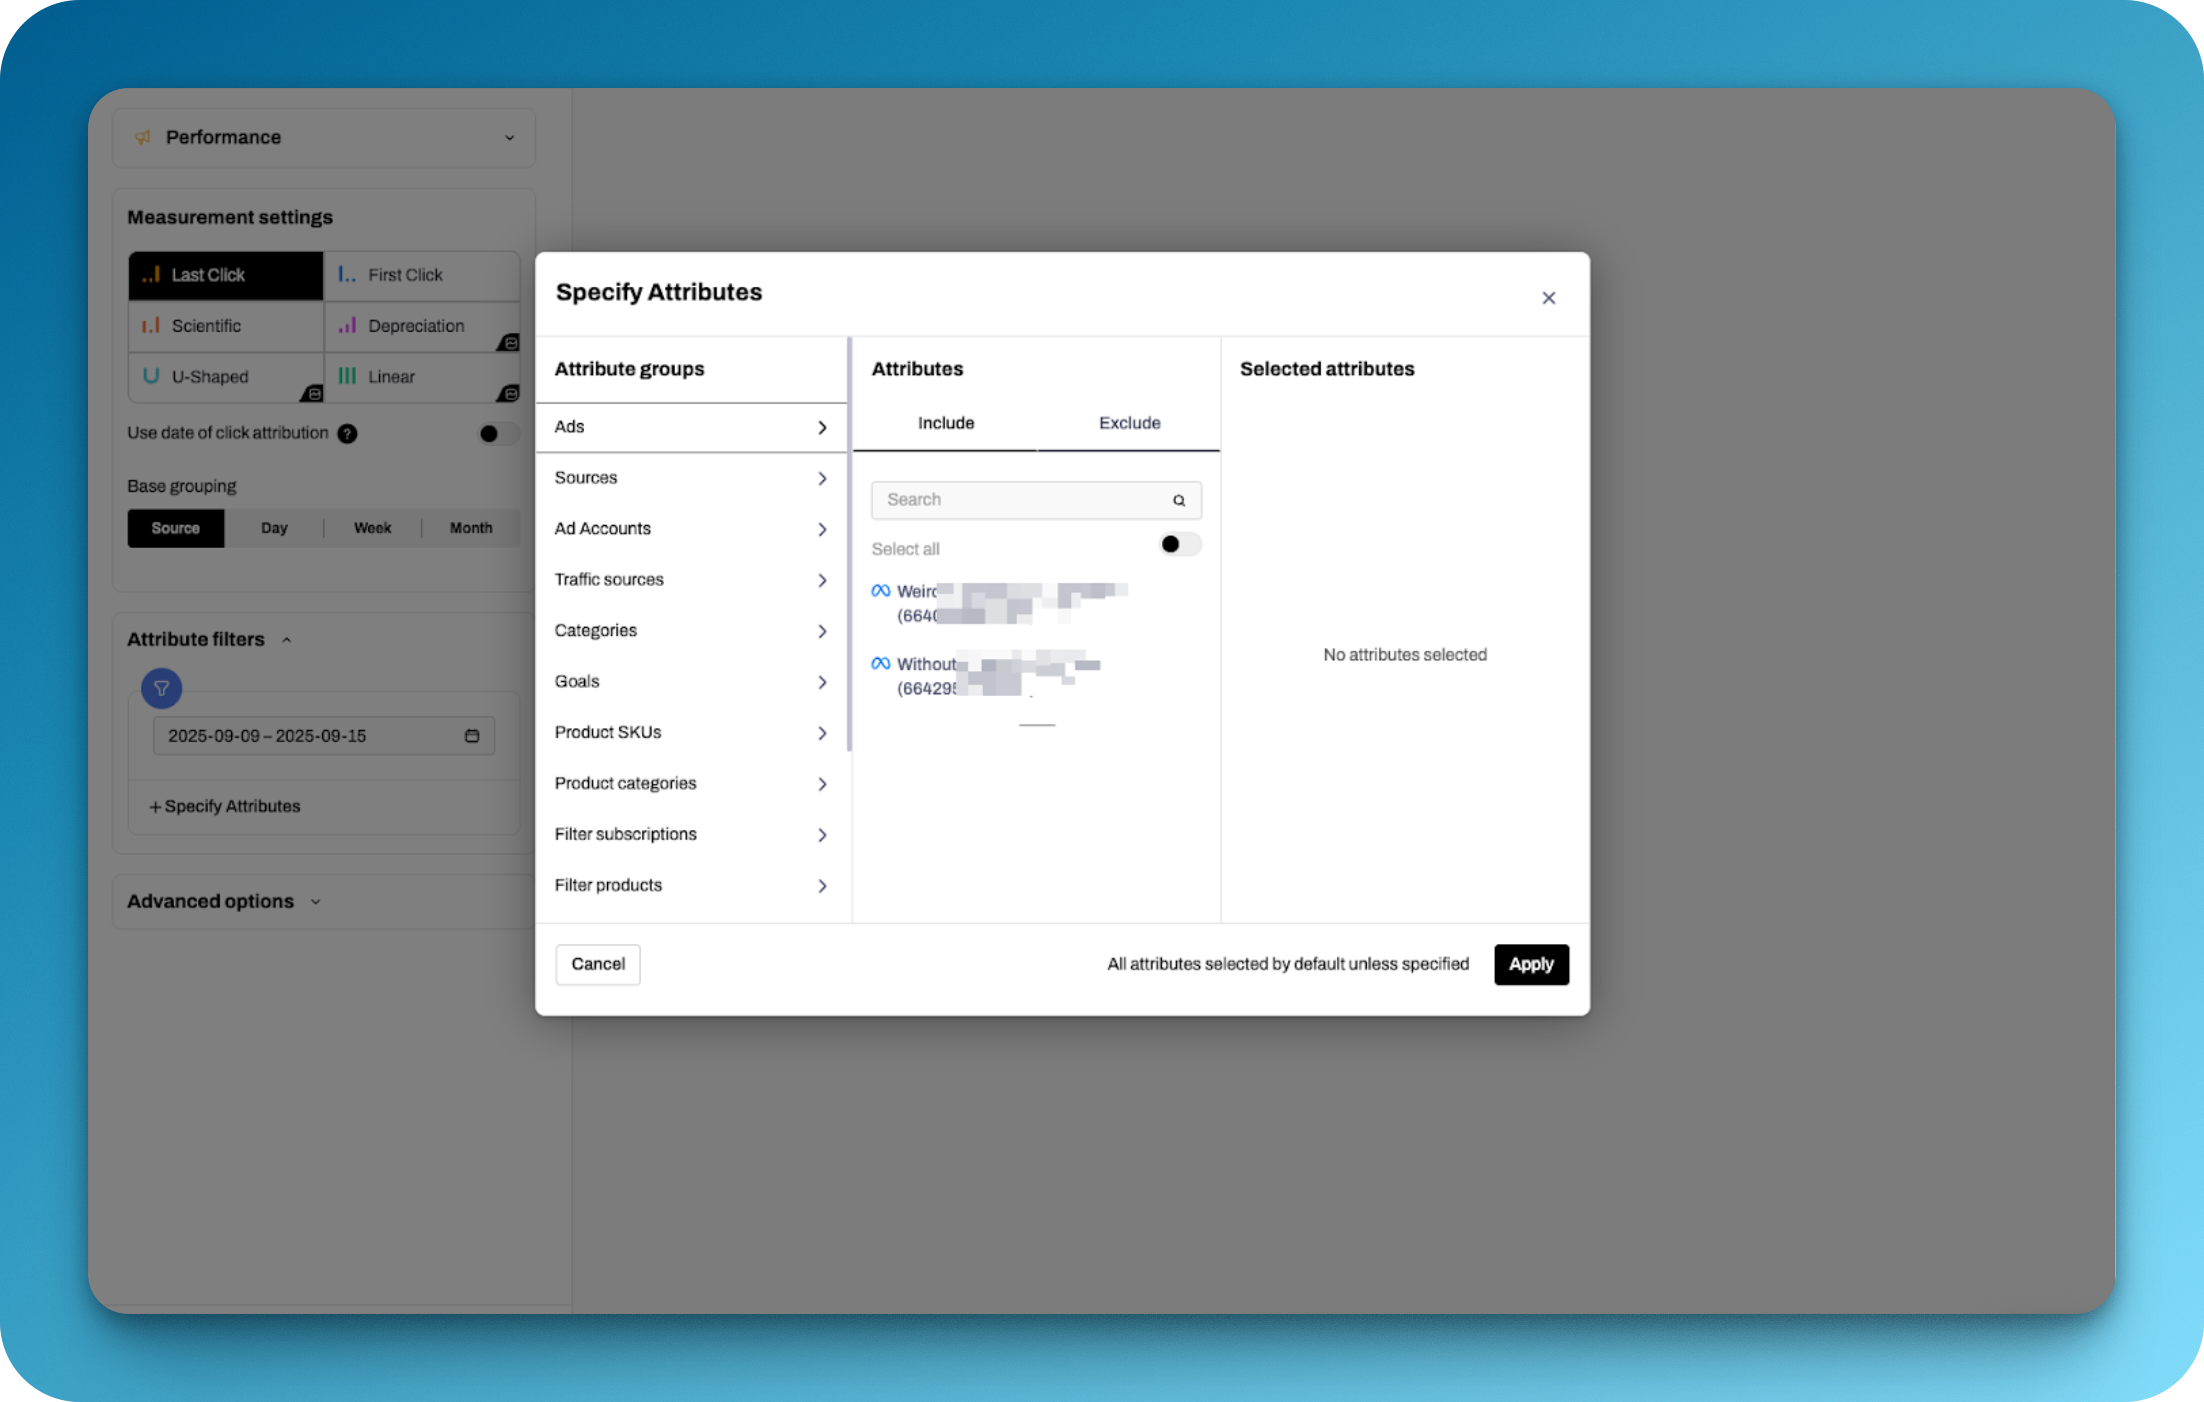The image size is (2204, 1402).
Task: Click the help question mark icon
Action: pos(347,434)
